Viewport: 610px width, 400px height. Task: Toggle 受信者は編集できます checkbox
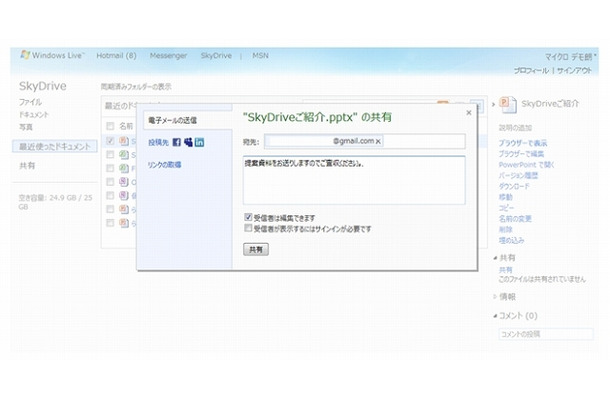(248, 217)
